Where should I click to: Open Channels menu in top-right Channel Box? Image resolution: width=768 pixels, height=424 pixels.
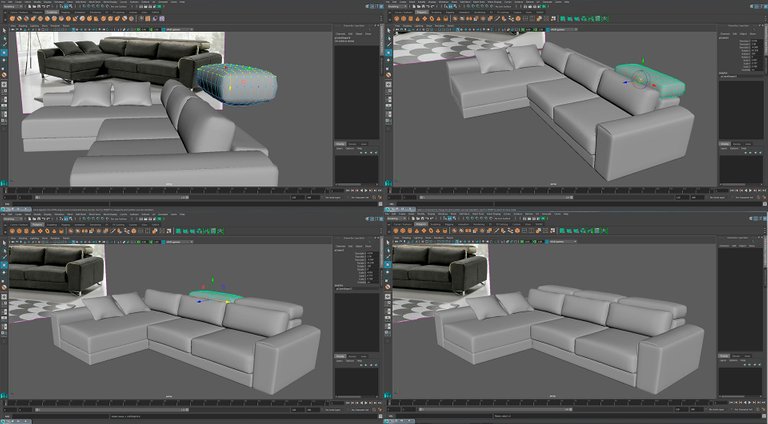(x=725, y=33)
